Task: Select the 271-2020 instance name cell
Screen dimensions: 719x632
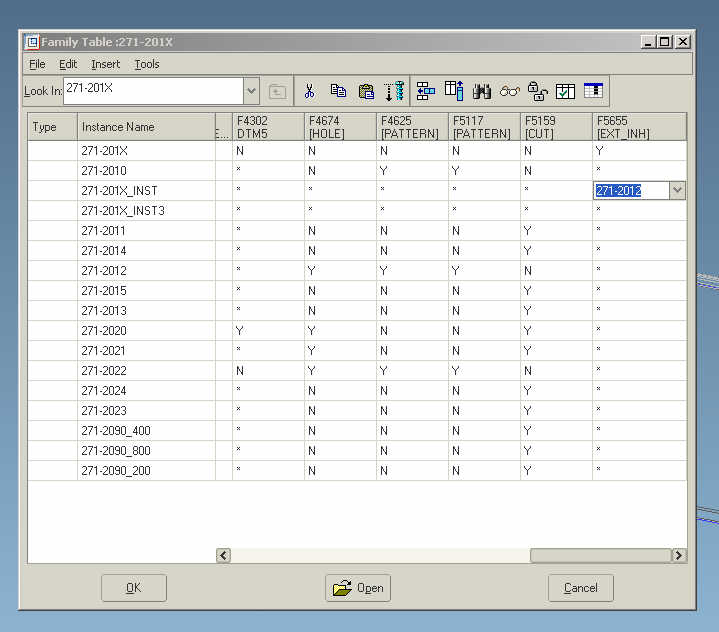Action: click(x=146, y=331)
